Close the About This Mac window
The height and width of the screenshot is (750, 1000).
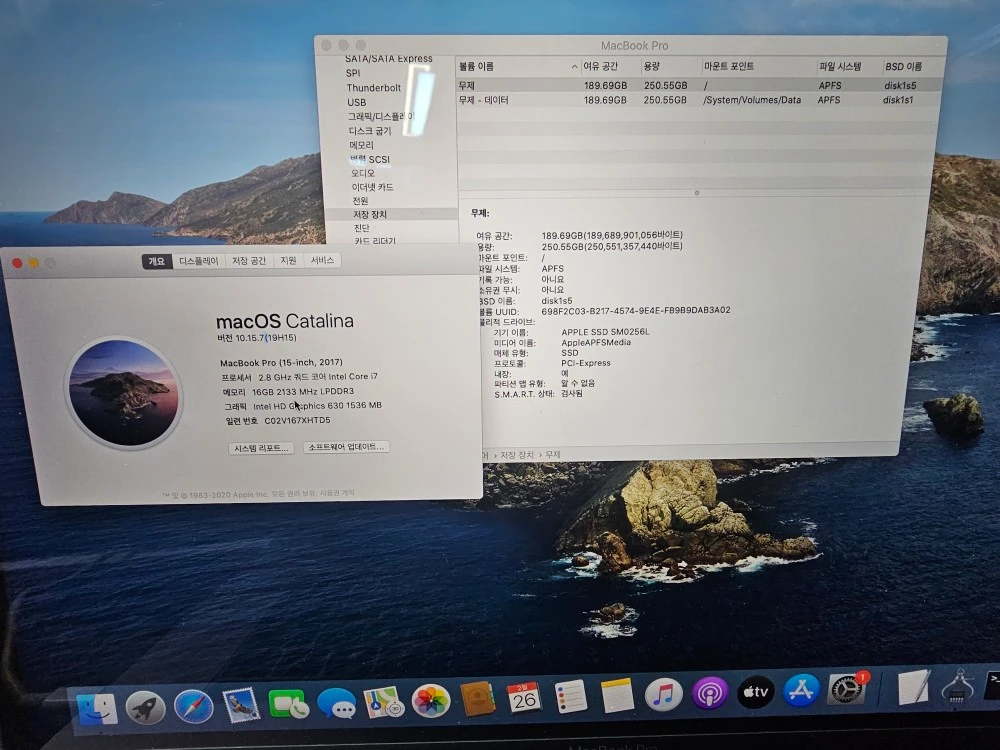pyautogui.click(x=17, y=263)
